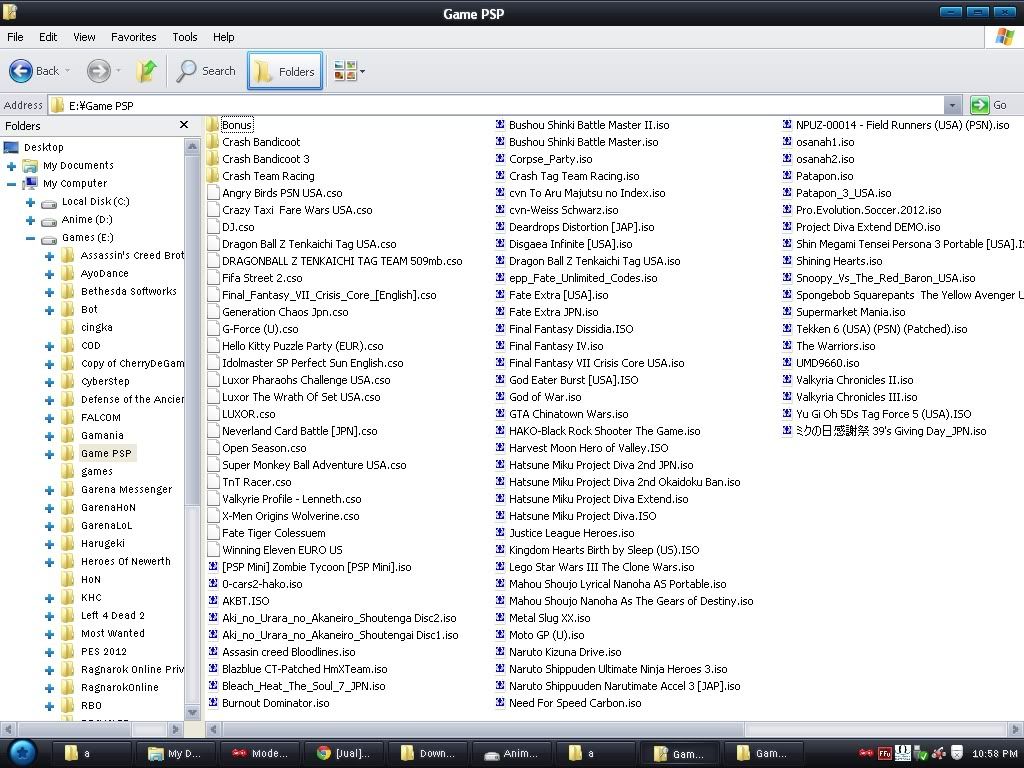
Task: Expand the FALCOM folder node
Action: click(49, 418)
